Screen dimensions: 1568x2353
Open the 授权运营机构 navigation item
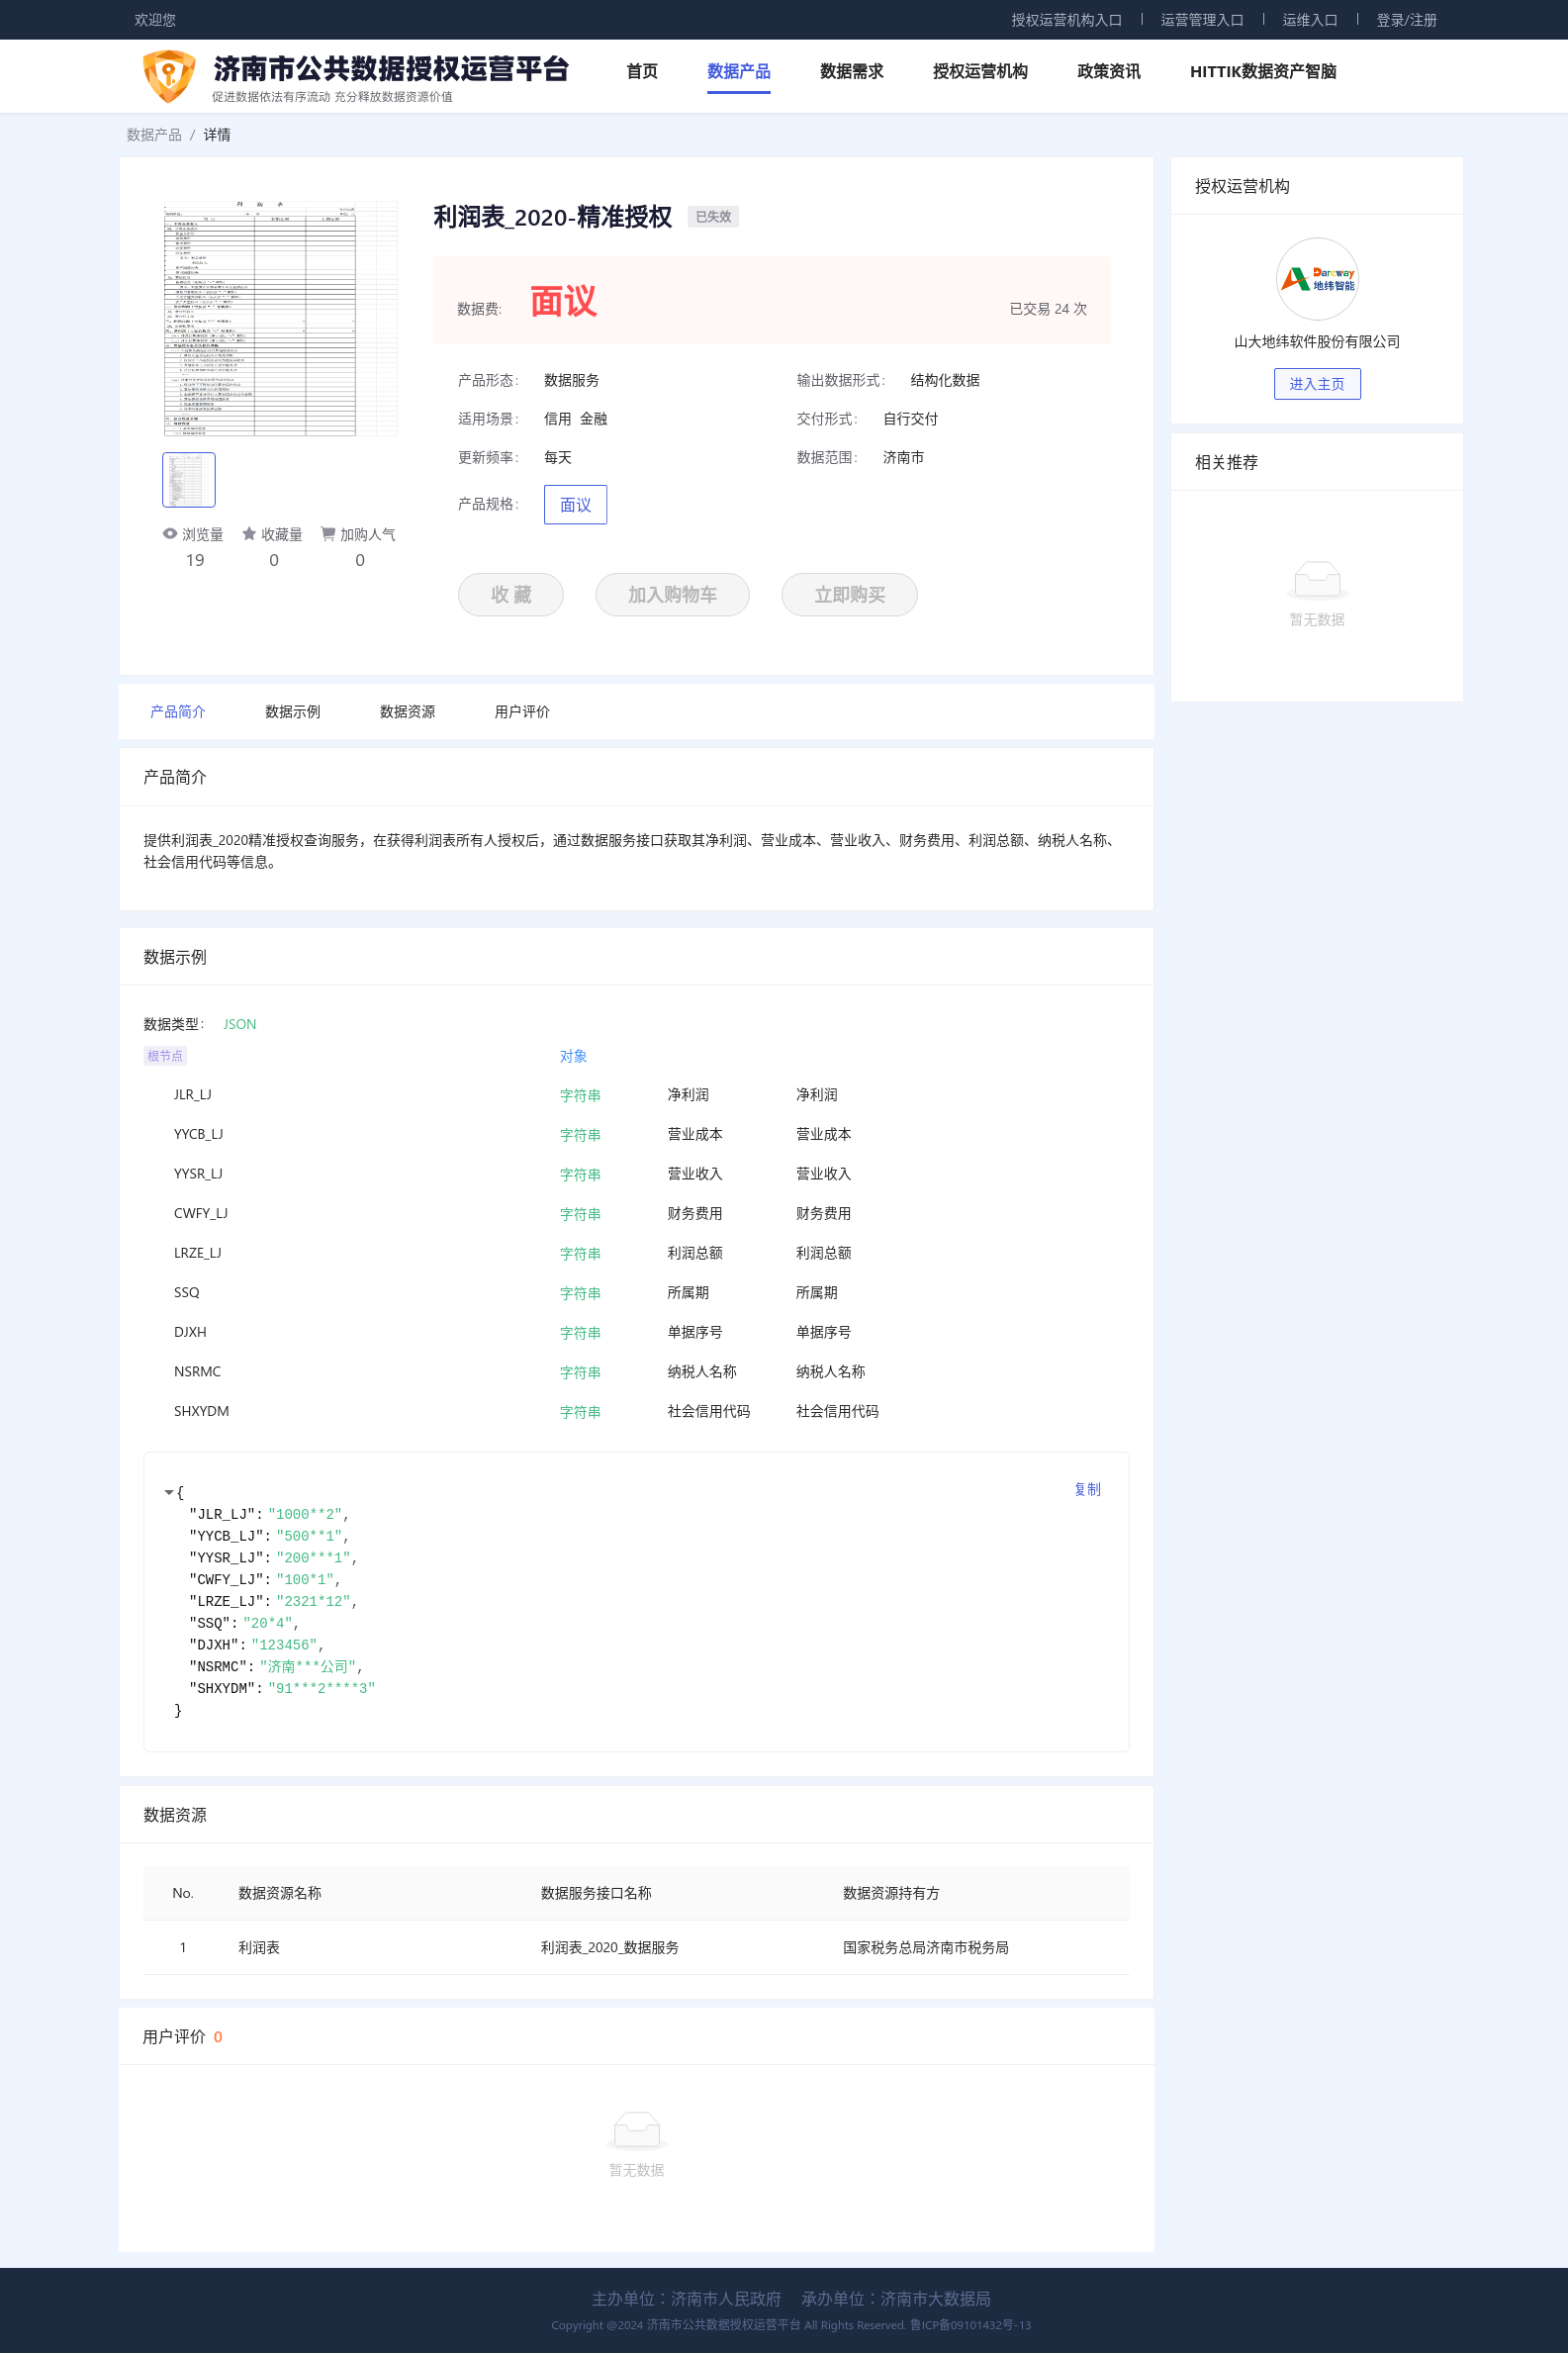click(979, 71)
